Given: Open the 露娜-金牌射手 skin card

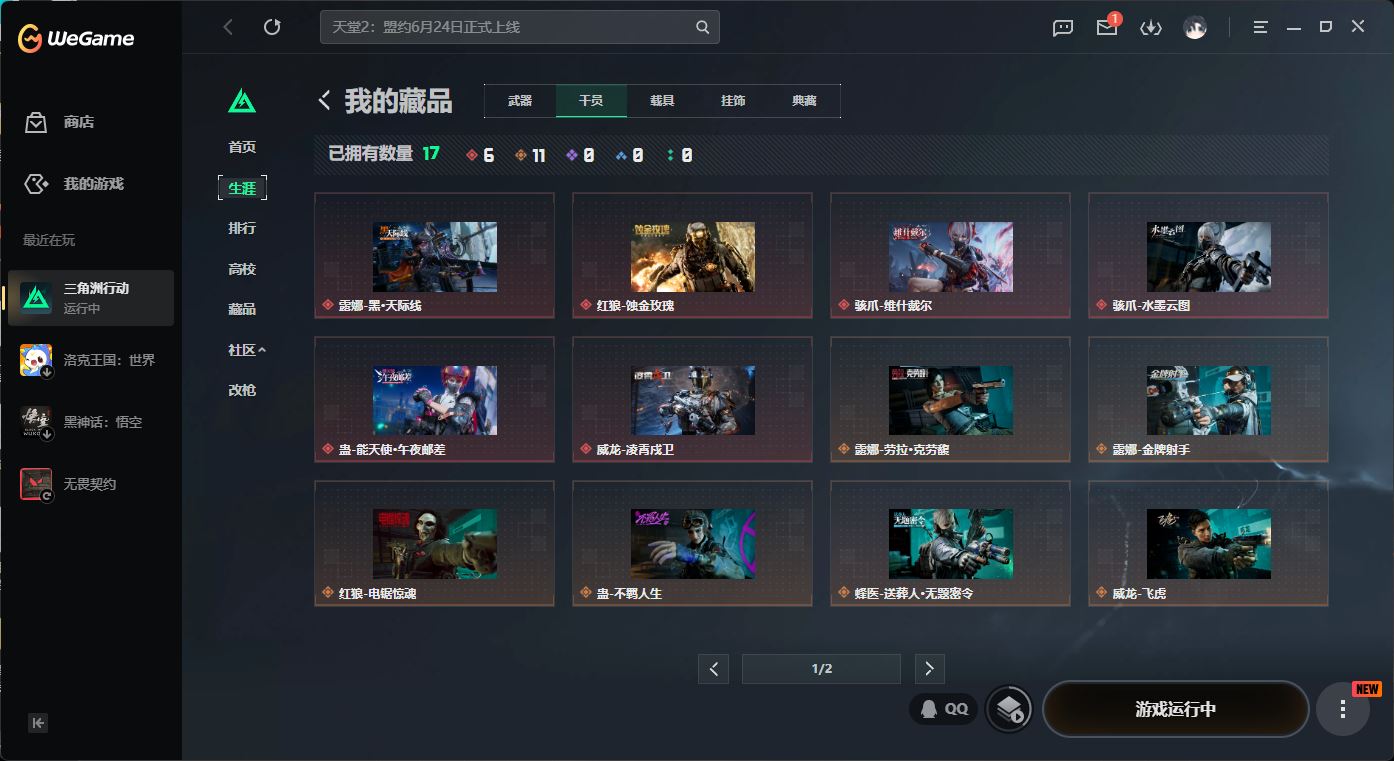Looking at the screenshot, I should [1208, 399].
